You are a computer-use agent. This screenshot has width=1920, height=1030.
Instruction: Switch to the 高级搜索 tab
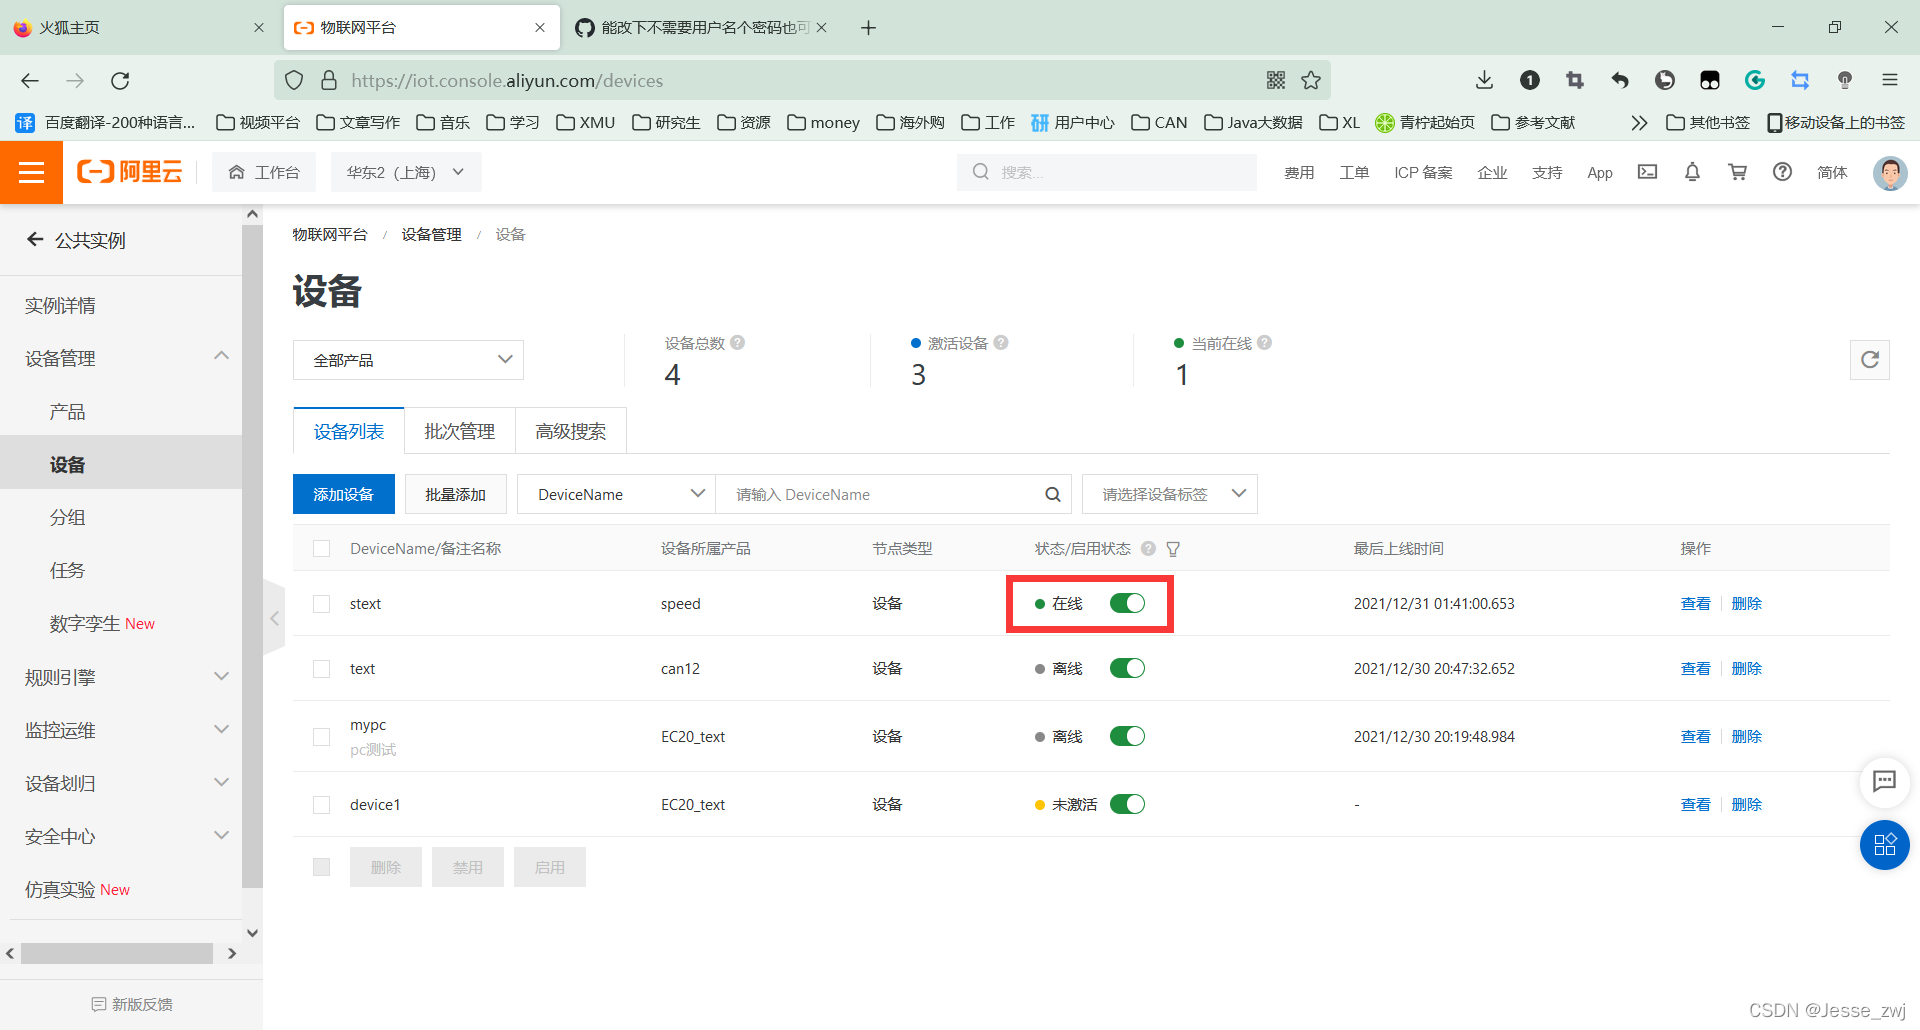pyautogui.click(x=570, y=431)
